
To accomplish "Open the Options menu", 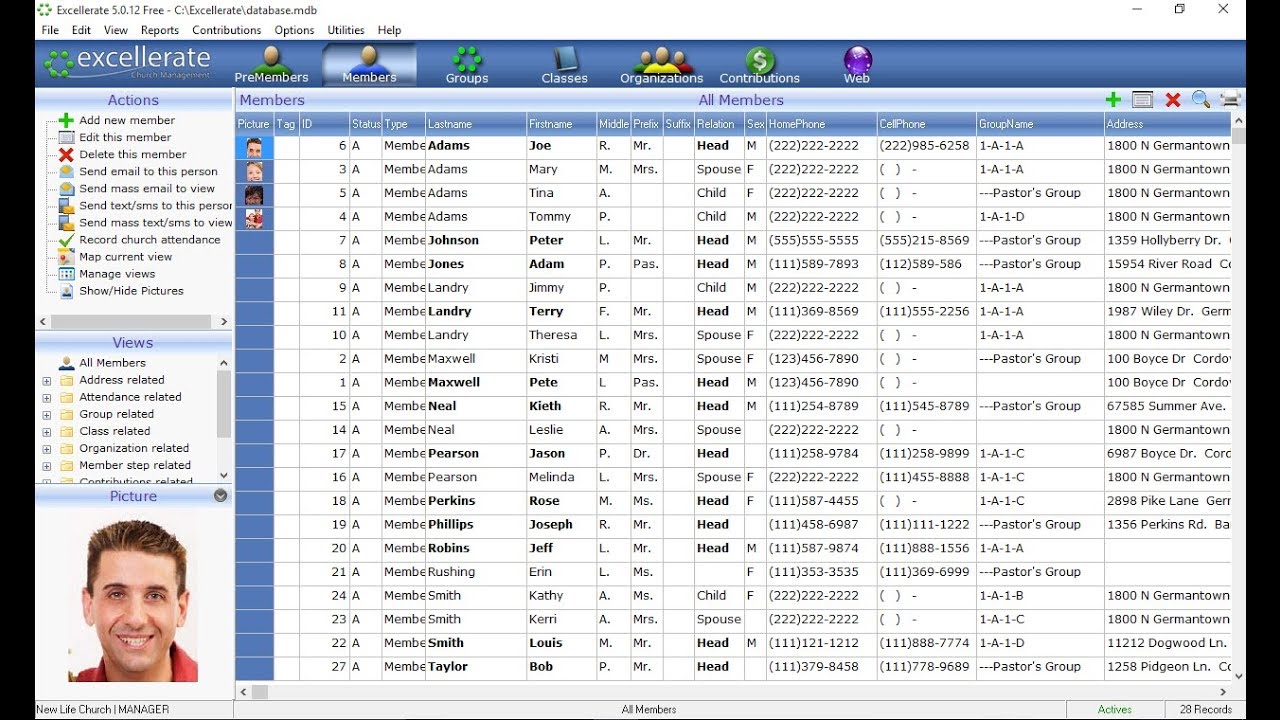I will tap(294, 30).
